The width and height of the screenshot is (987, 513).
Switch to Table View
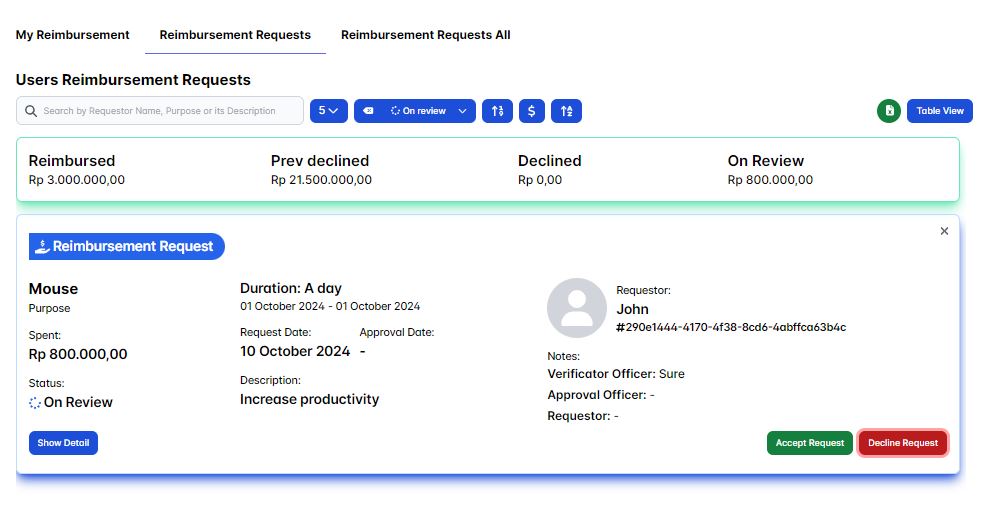click(940, 111)
